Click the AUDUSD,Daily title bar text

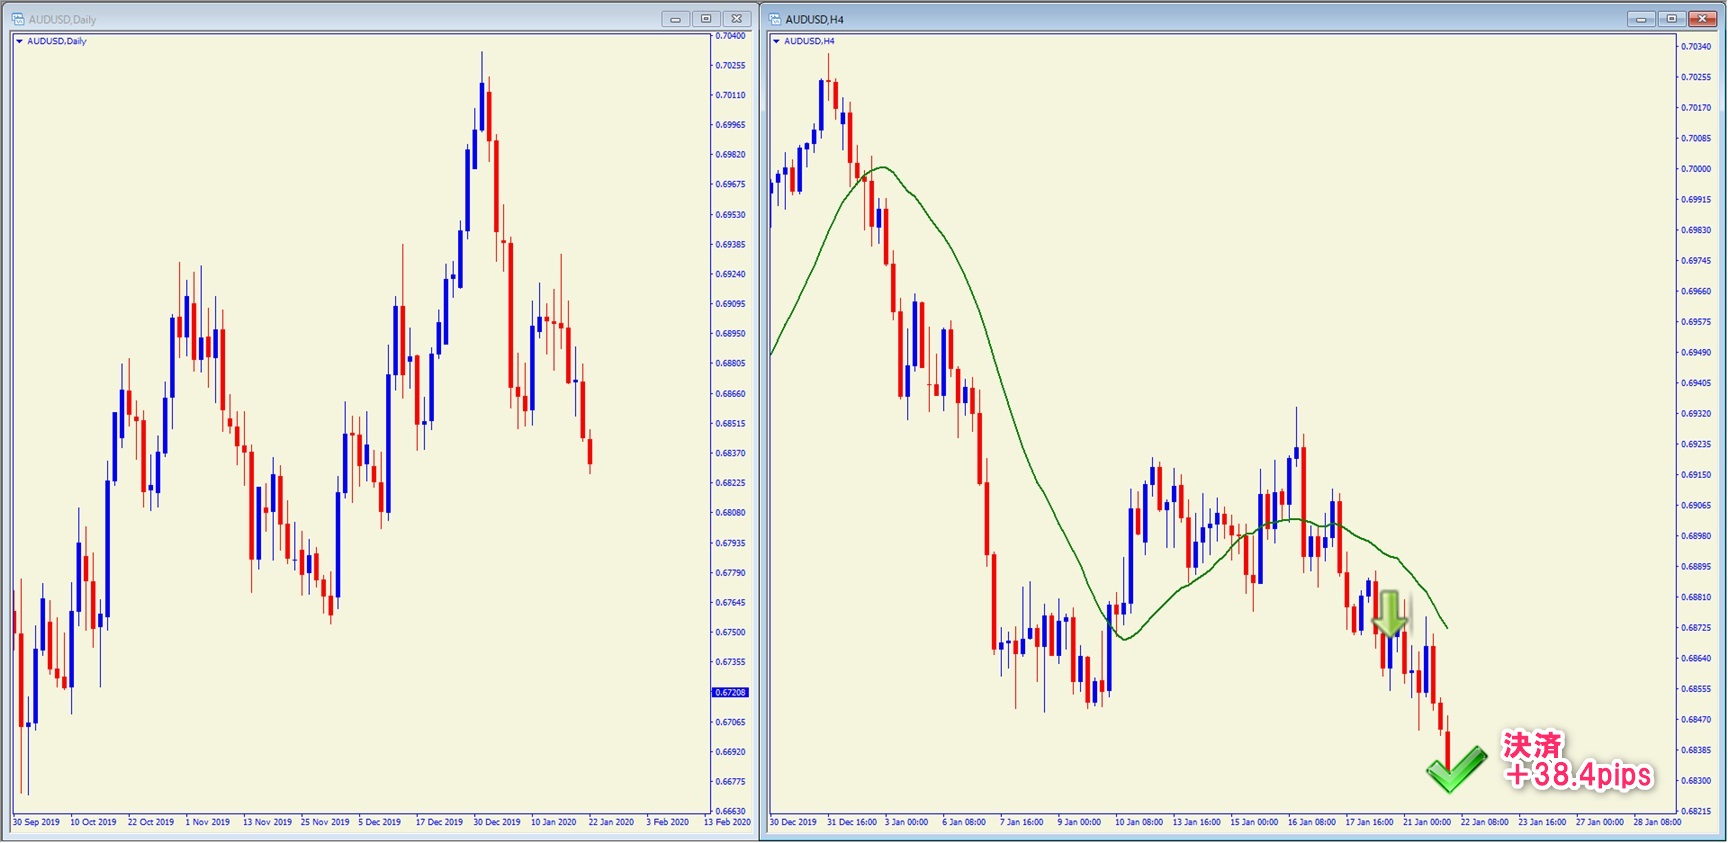pyautogui.click(x=62, y=19)
